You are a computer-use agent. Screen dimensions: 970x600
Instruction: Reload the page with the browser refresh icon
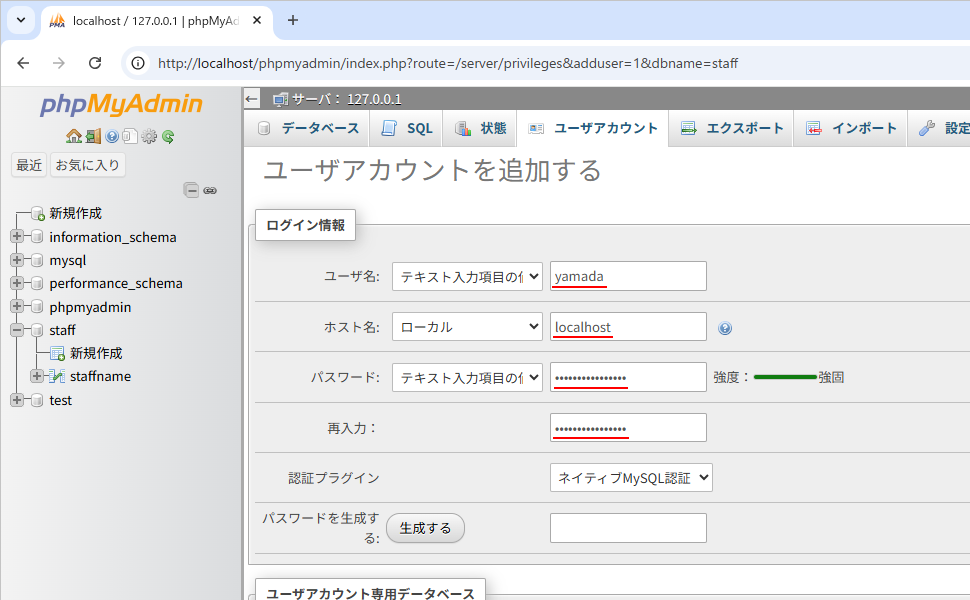[x=95, y=62]
